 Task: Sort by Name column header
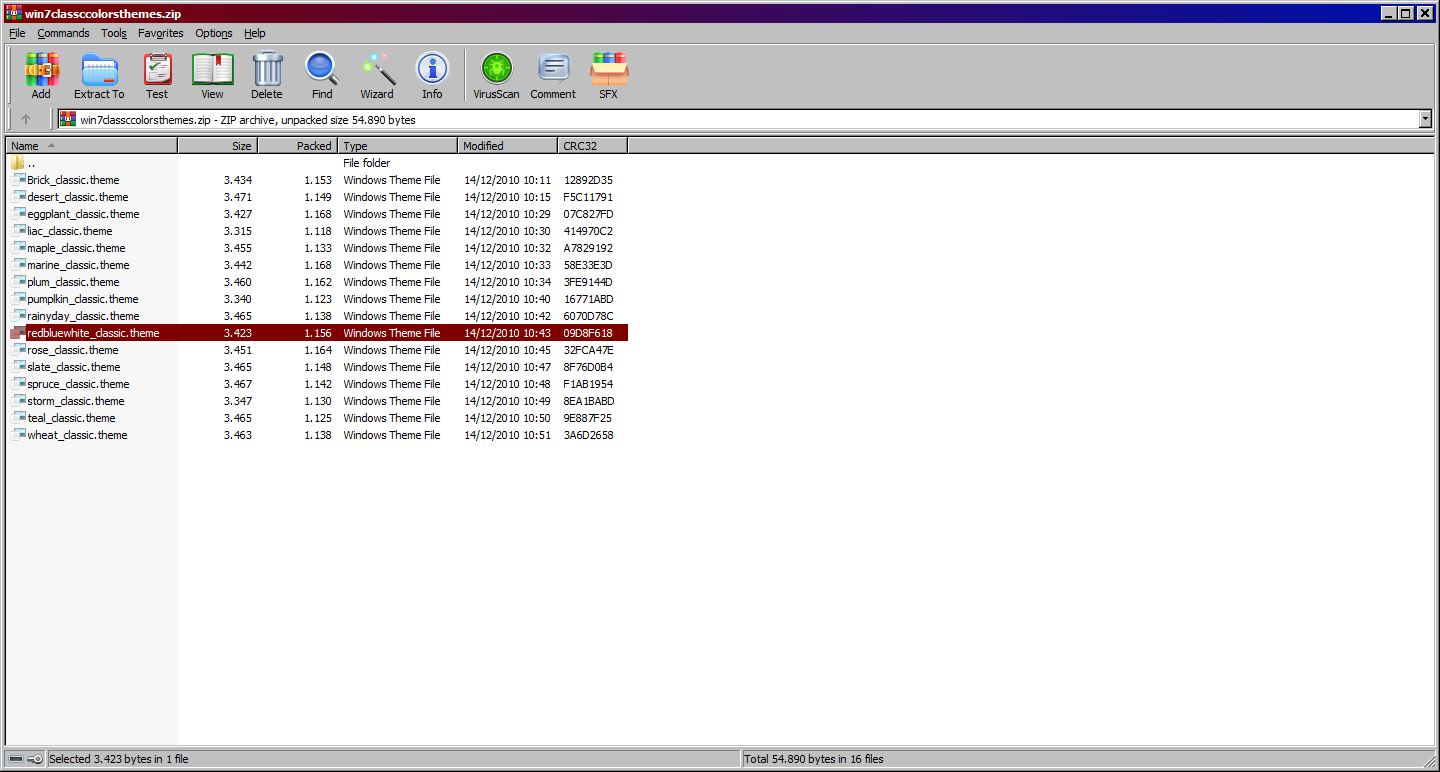pos(92,146)
